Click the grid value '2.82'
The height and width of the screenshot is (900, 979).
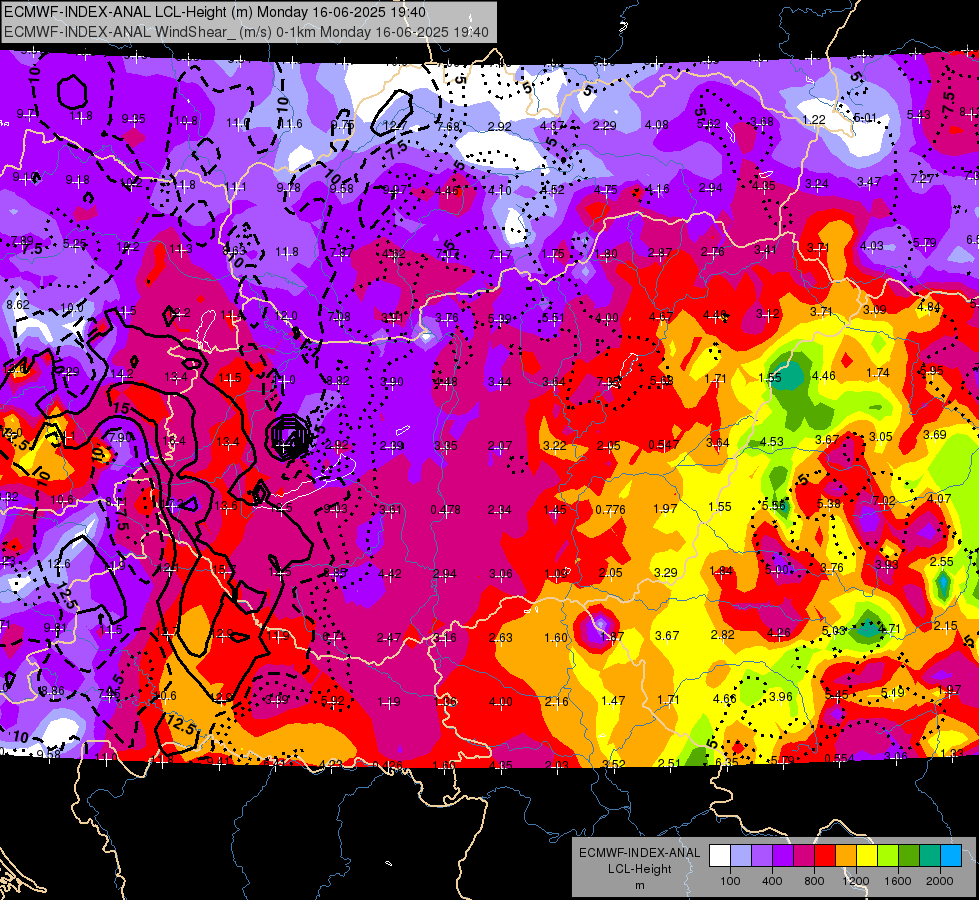(722, 635)
